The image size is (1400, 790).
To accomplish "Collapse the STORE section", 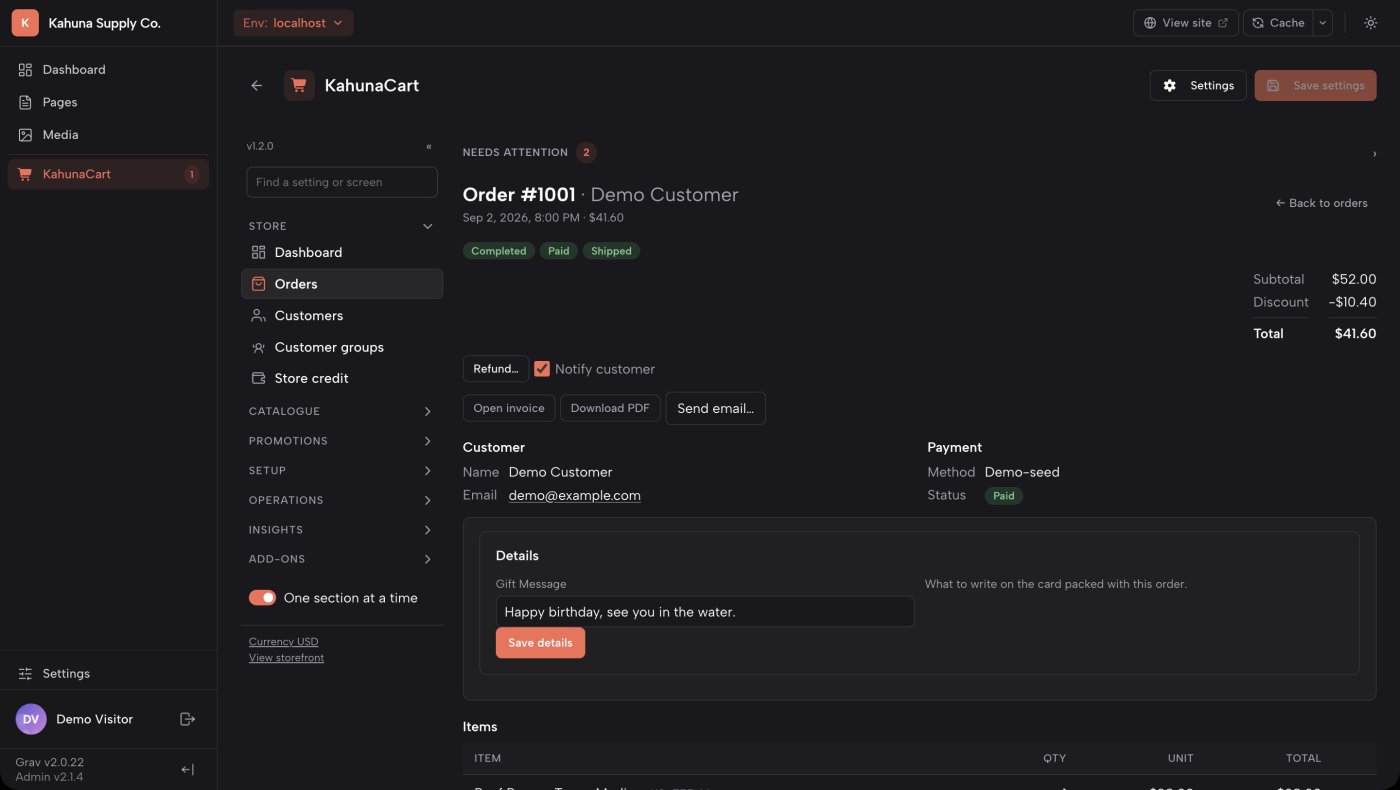I will coord(341,227).
